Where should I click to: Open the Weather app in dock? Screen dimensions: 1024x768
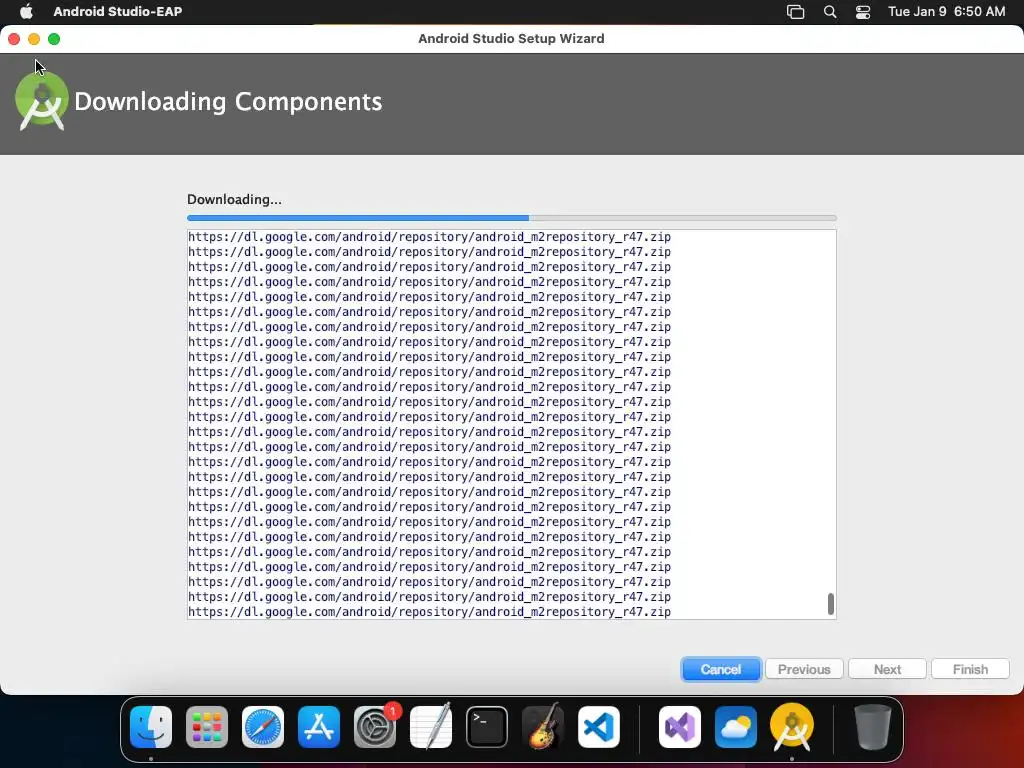[735, 727]
